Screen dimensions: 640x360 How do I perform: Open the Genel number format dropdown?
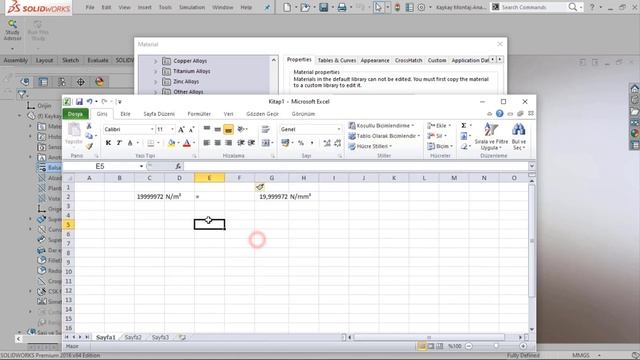click(x=338, y=129)
